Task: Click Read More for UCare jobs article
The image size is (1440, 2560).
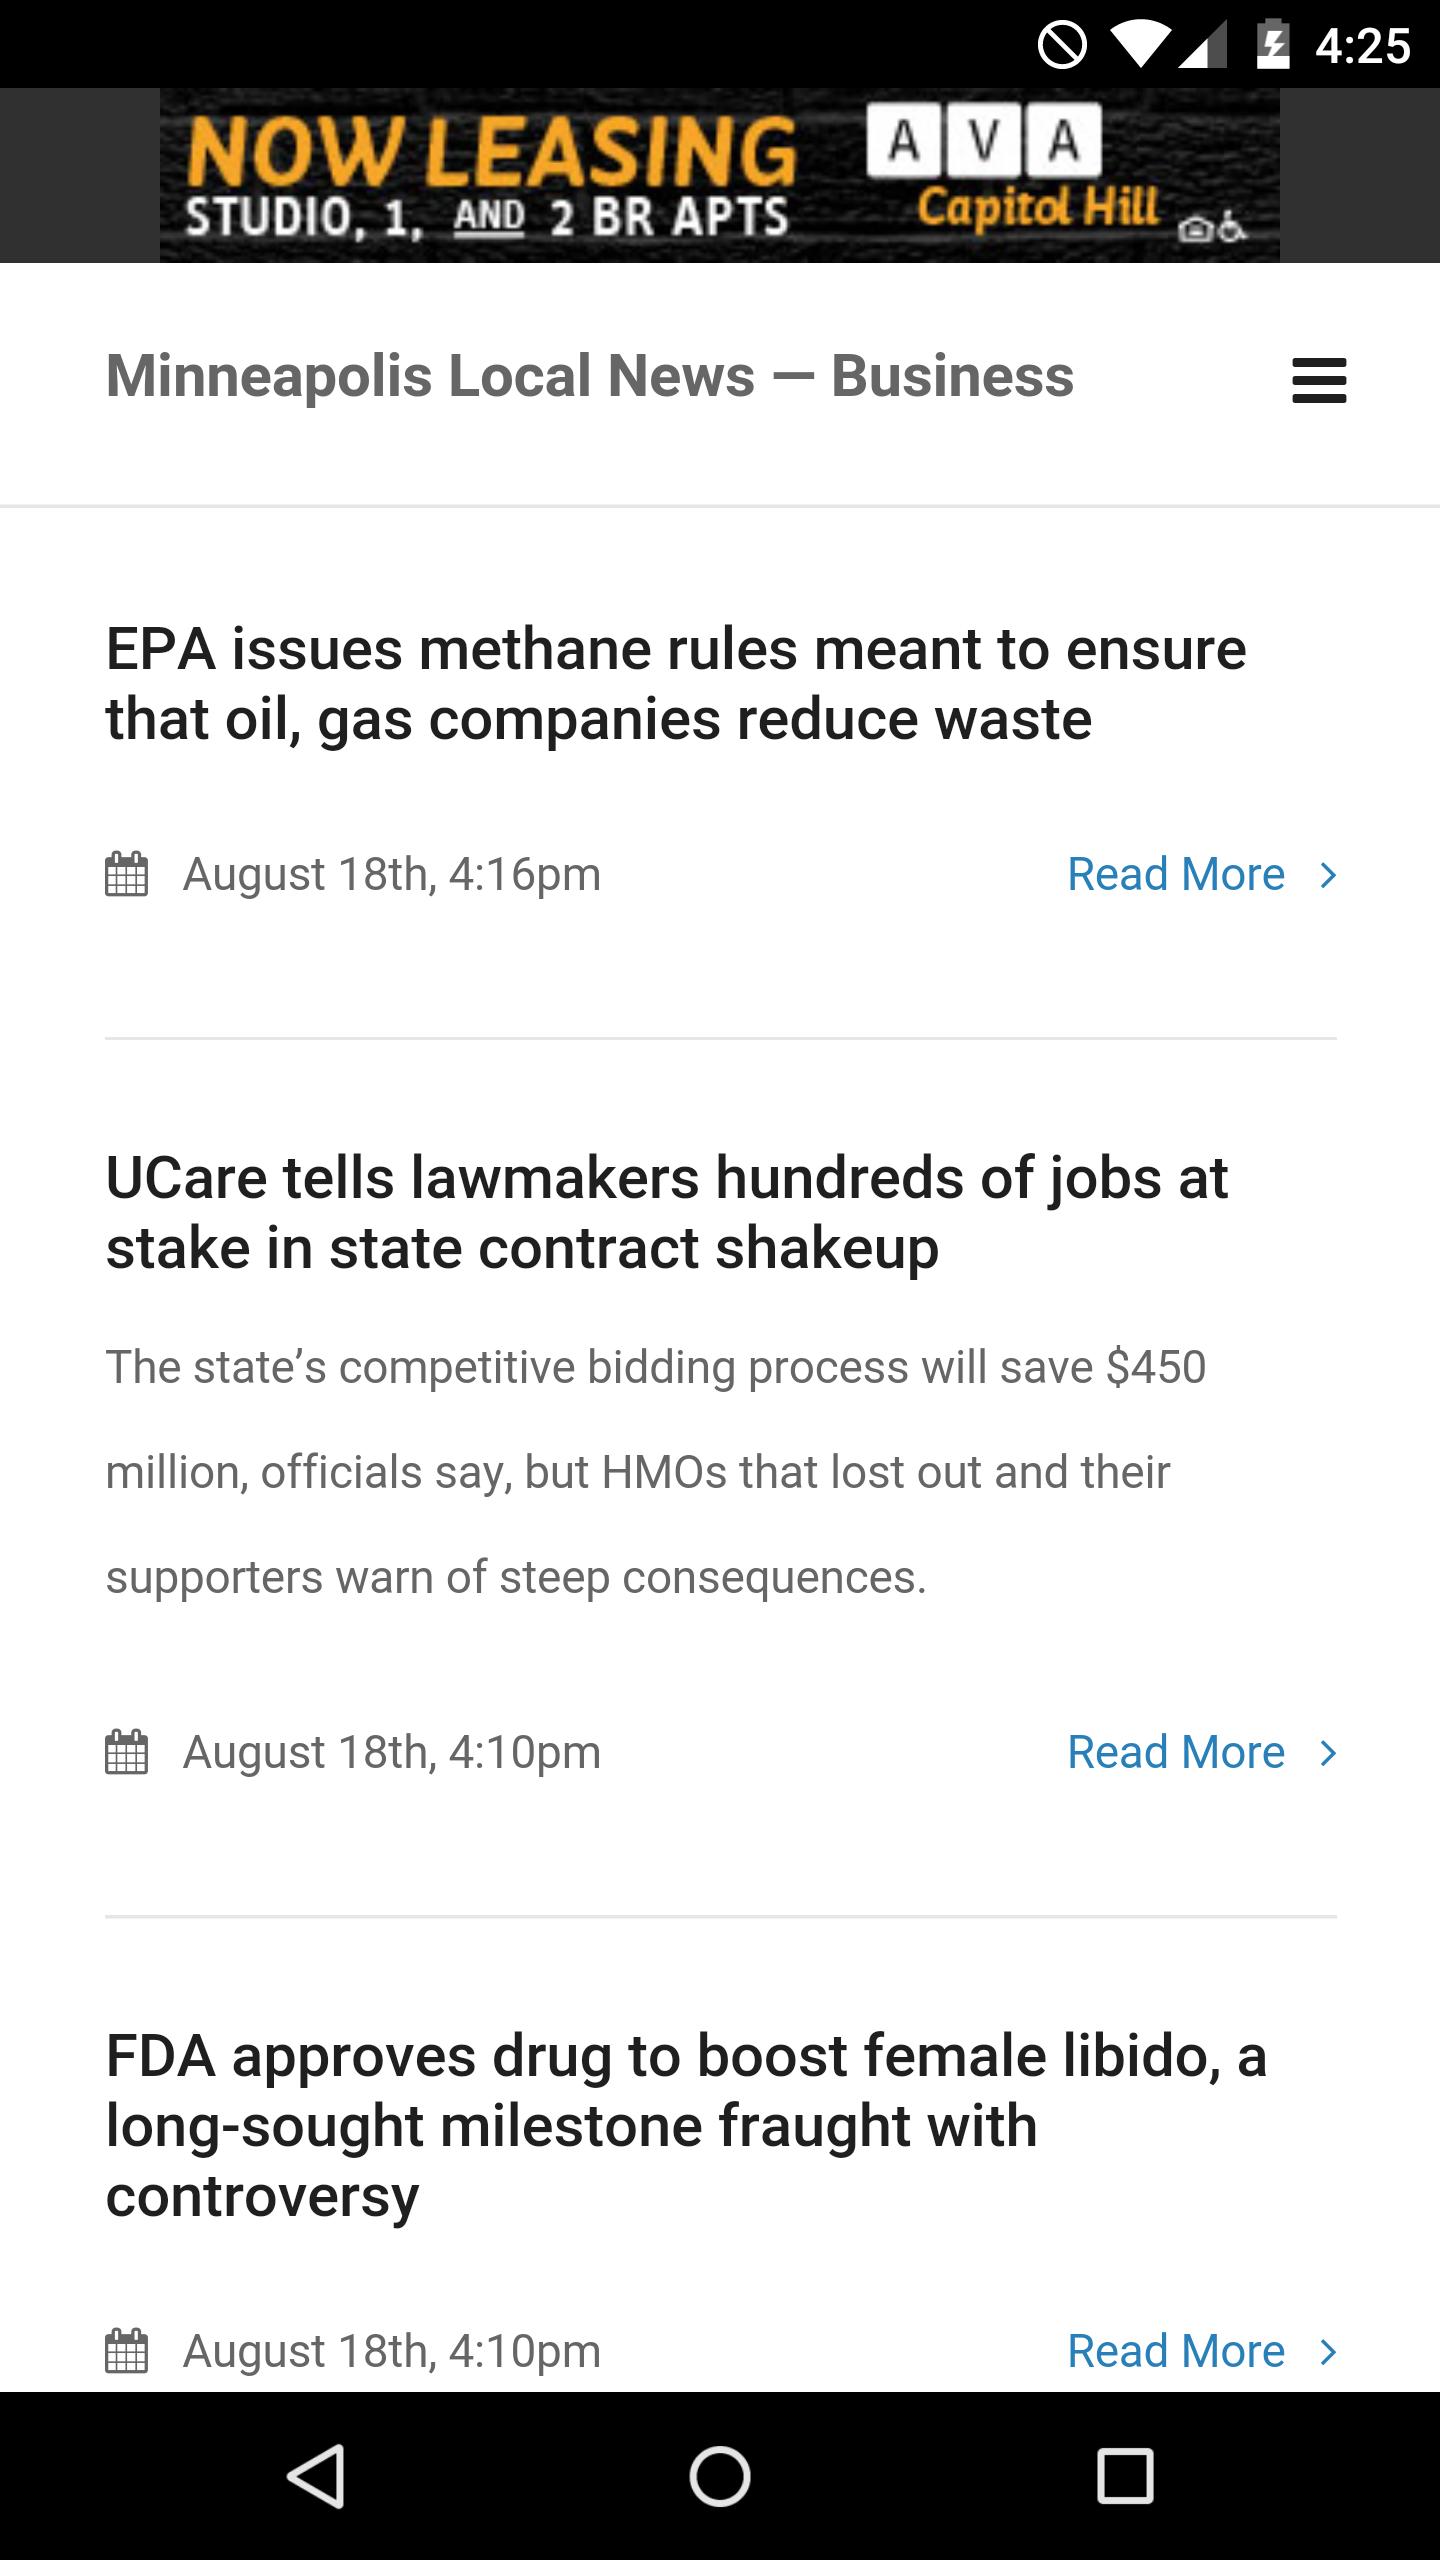Action: click(1176, 1753)
